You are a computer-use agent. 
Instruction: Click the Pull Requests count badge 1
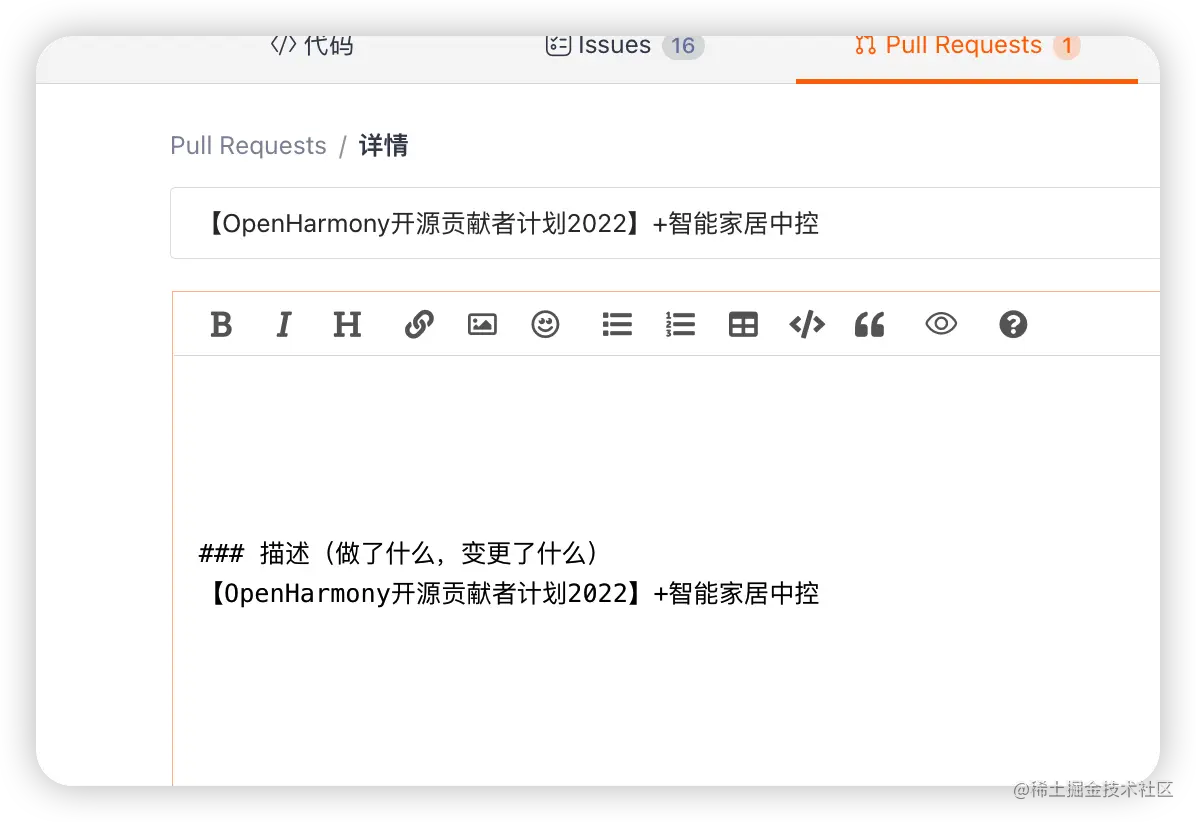[x=1067, y=46]
